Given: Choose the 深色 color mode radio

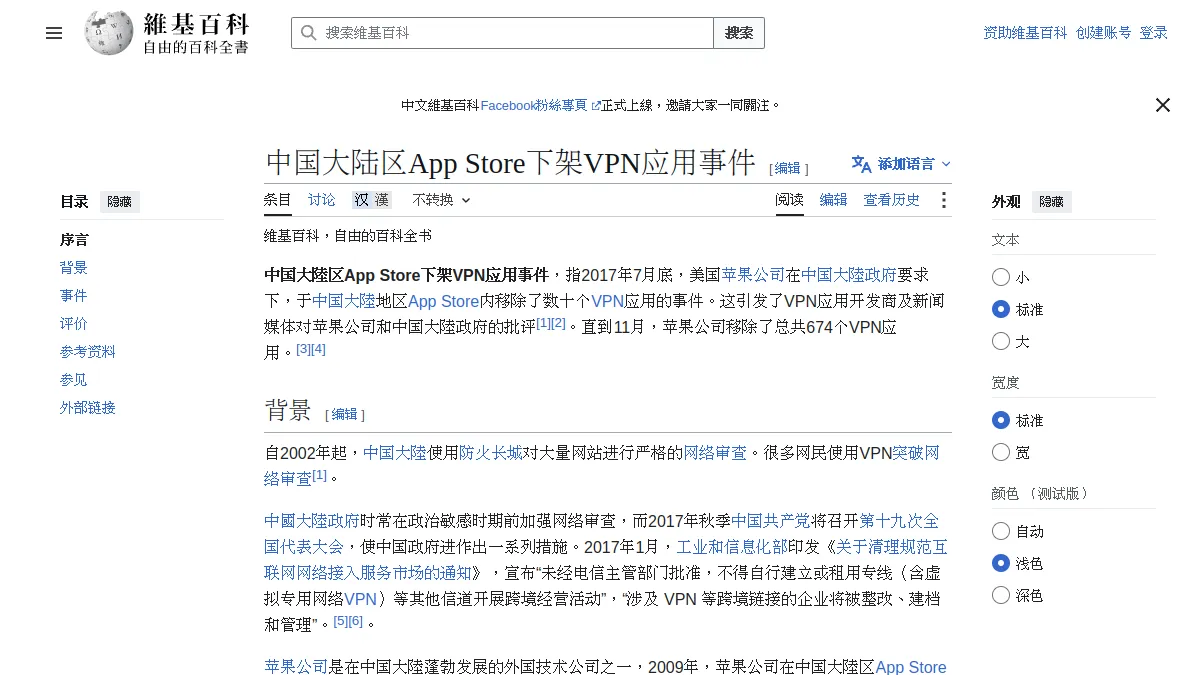Looking at the screenshot, I should 1001,595.
